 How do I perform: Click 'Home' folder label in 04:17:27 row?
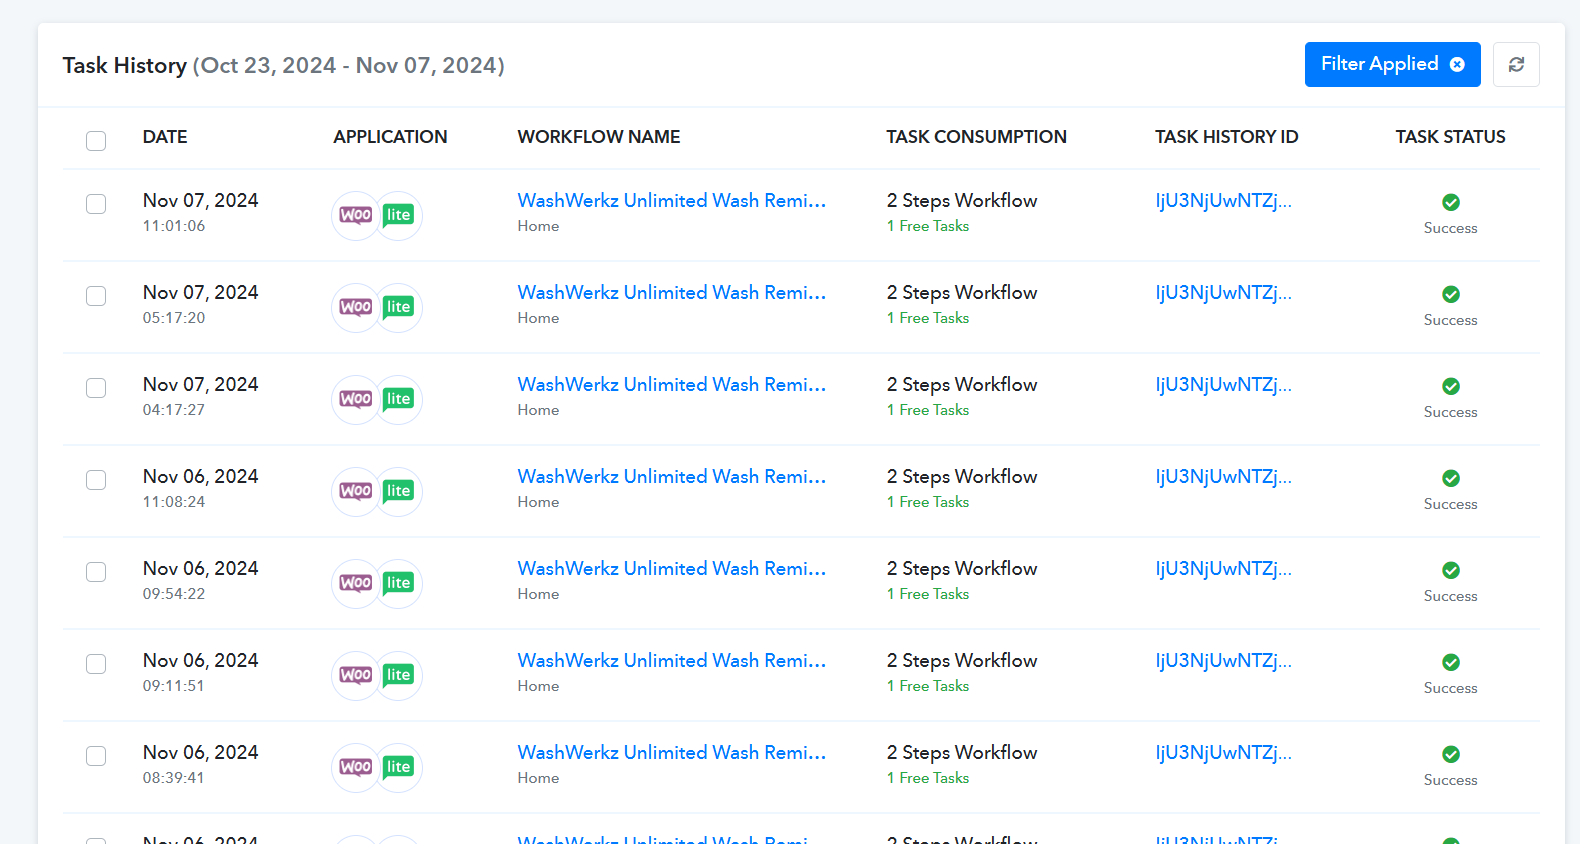point(538,410)
